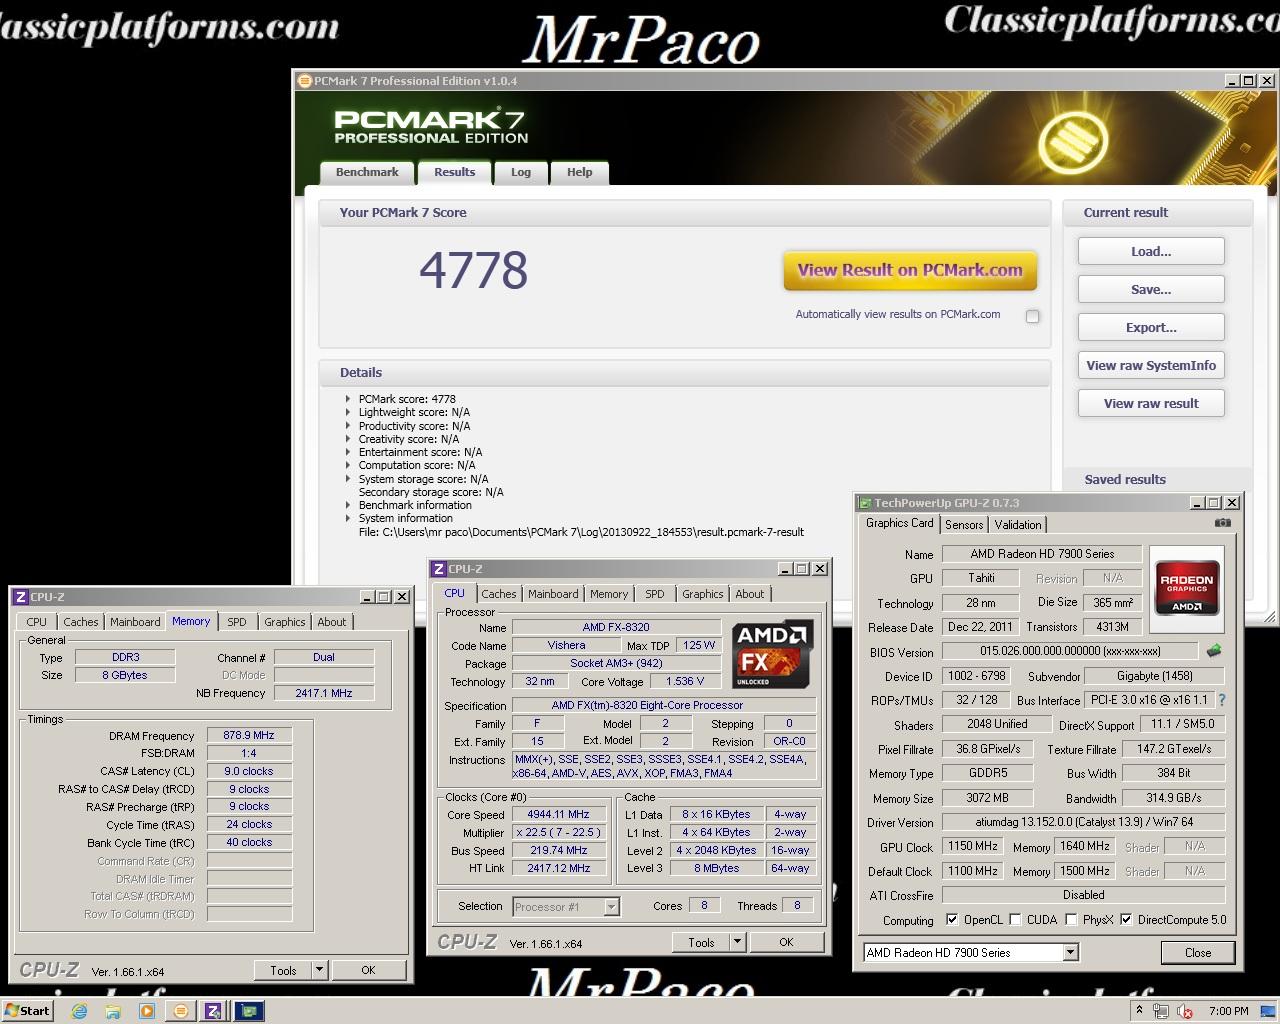
Task: Open the GPU-Z Validation tab
Action: pos(1018,524)
